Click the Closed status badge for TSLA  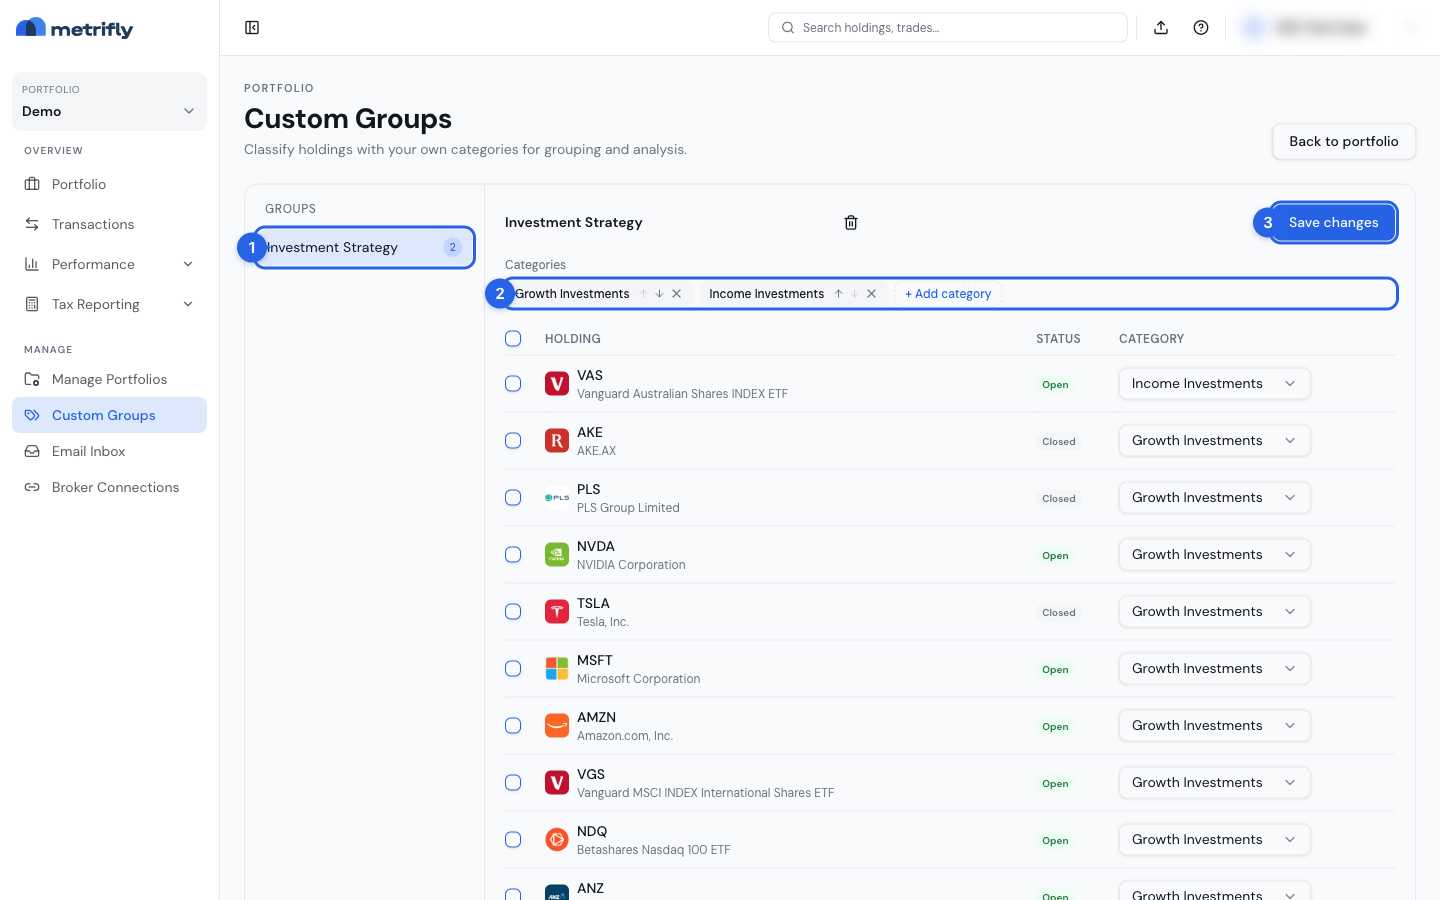pyautogui.click(x=1059, y=613)
